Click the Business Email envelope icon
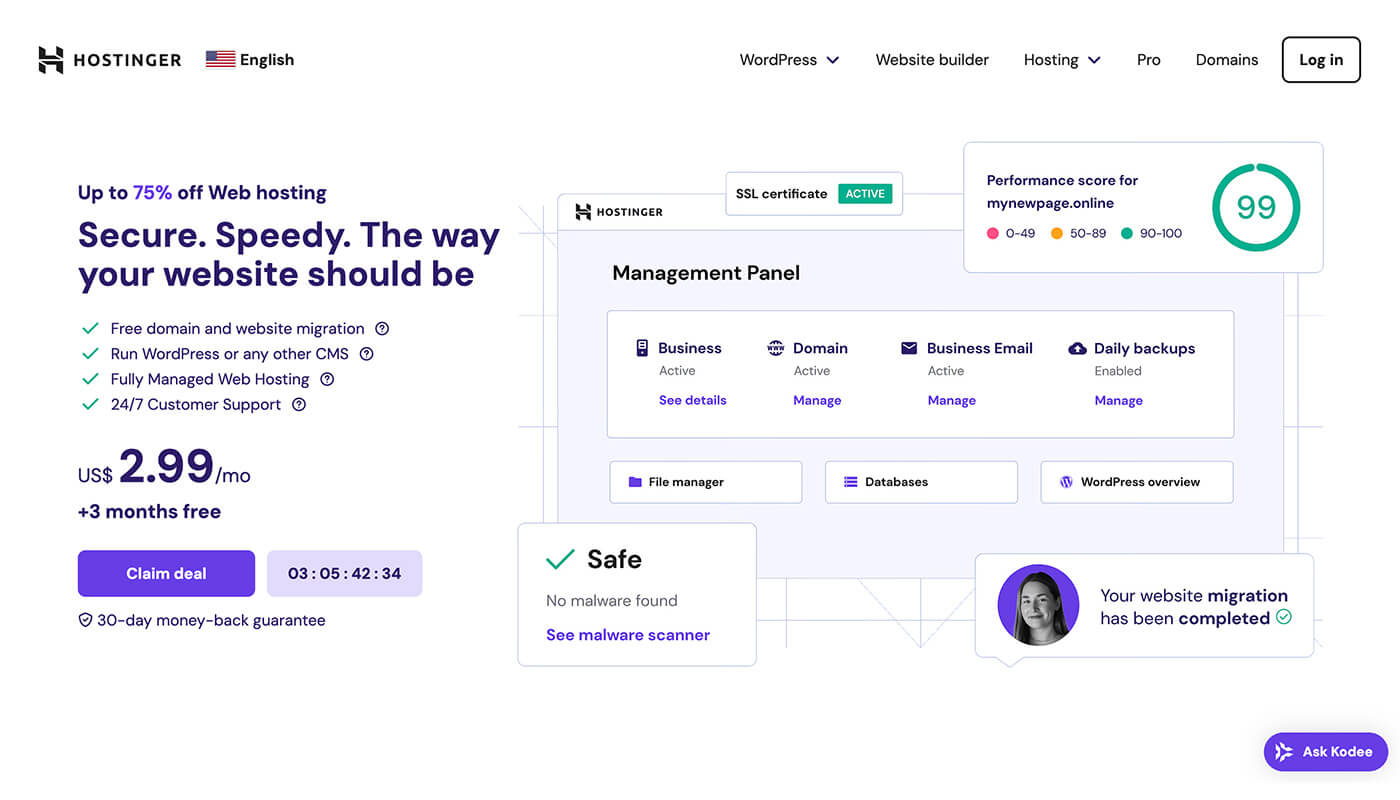 909,348
